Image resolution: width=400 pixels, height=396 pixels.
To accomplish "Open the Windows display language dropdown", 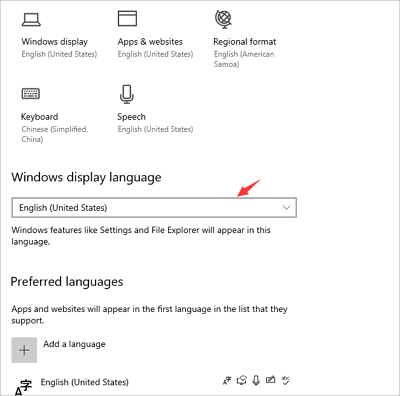I will click(x=154, y=208).
